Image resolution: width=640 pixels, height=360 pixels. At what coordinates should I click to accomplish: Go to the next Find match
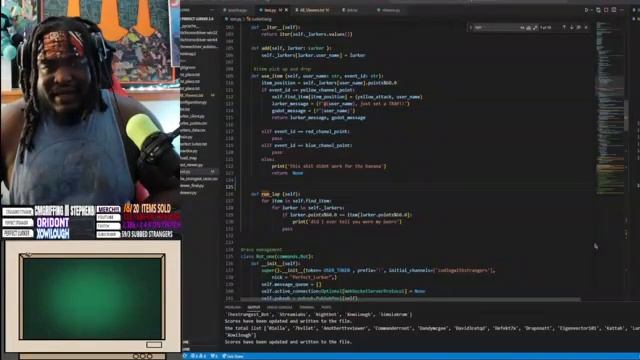coord(571,27)
